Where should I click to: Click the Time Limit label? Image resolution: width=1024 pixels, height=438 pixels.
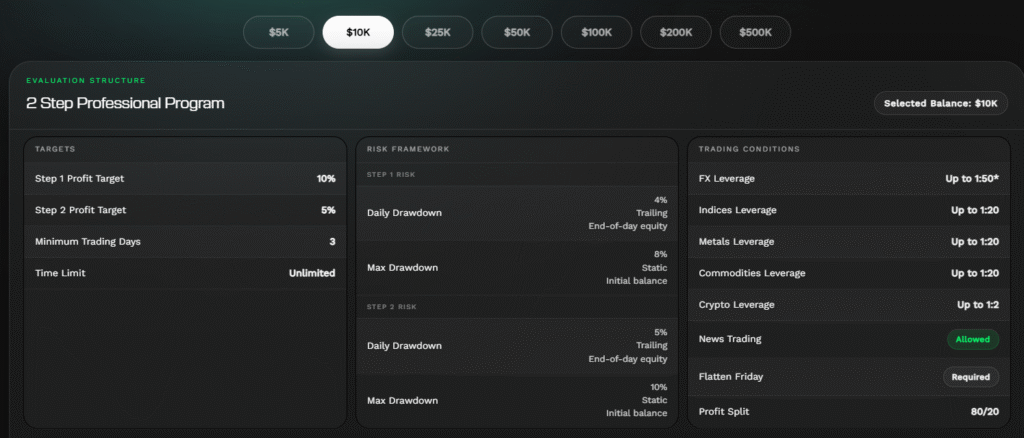60,273
